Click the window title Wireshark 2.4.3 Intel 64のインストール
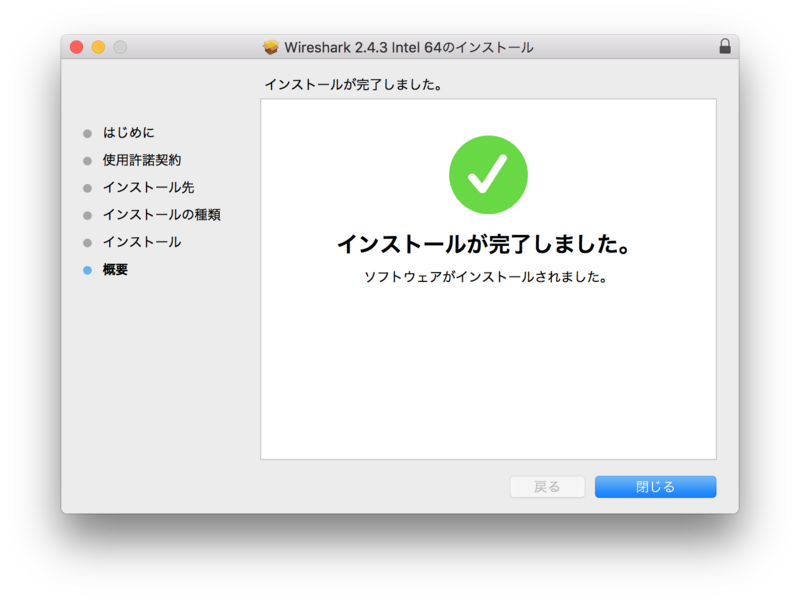 pos(409,47)
